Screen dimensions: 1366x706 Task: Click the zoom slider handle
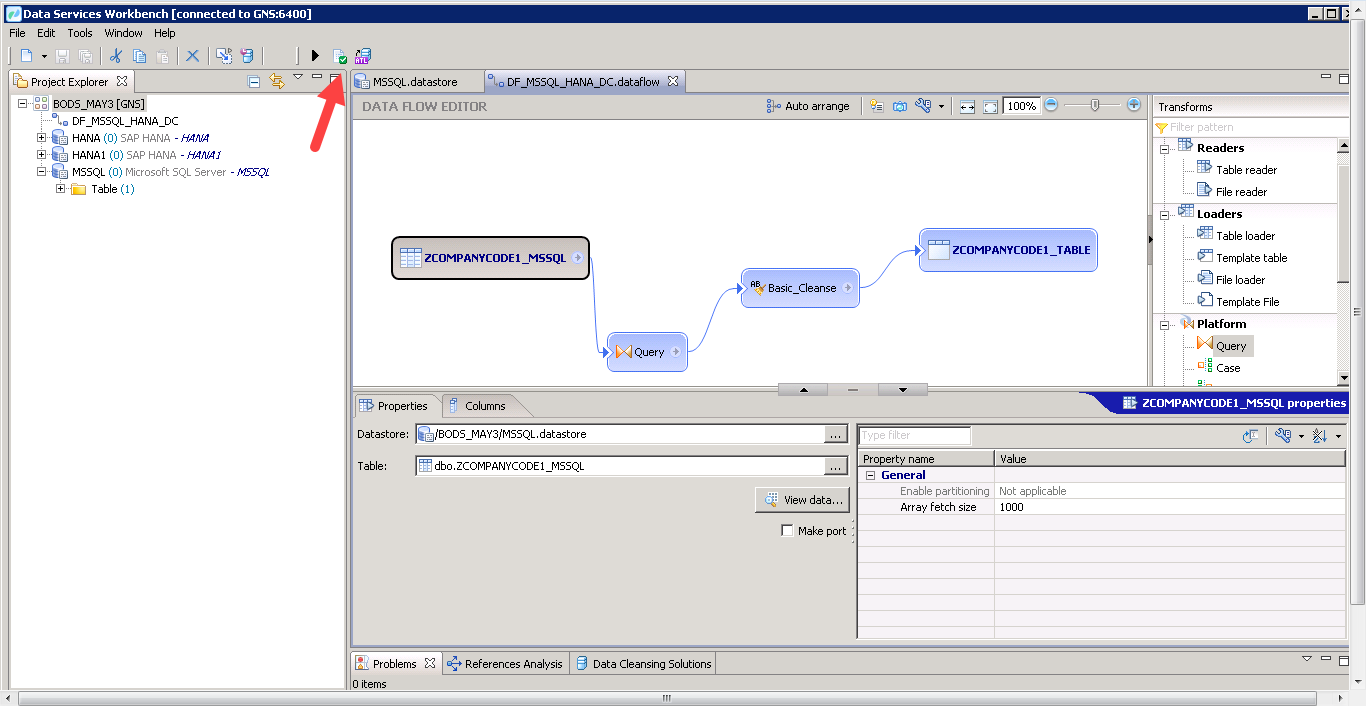point(1096,105)
